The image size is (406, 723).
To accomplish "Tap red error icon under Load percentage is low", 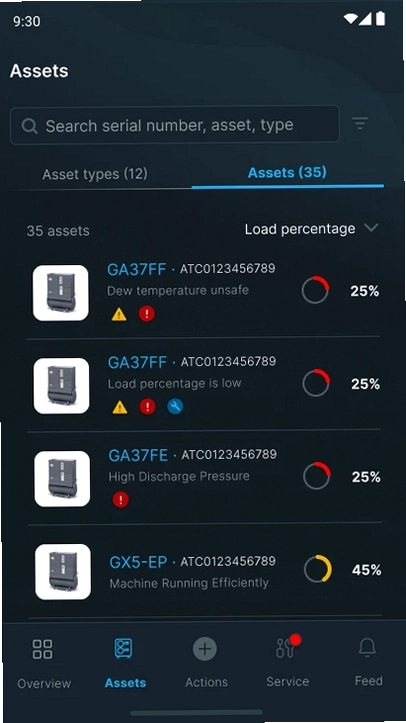I will point(147,407).
